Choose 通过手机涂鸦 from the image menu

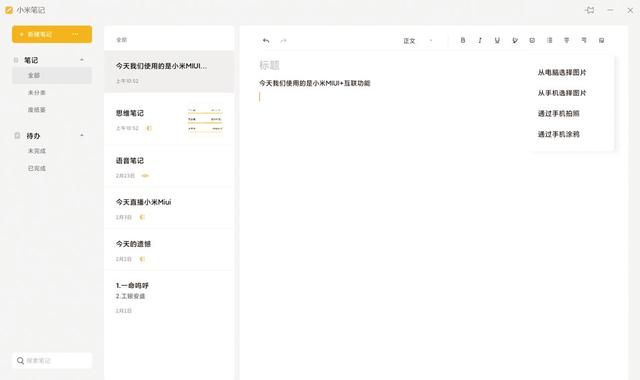point(558,134)
